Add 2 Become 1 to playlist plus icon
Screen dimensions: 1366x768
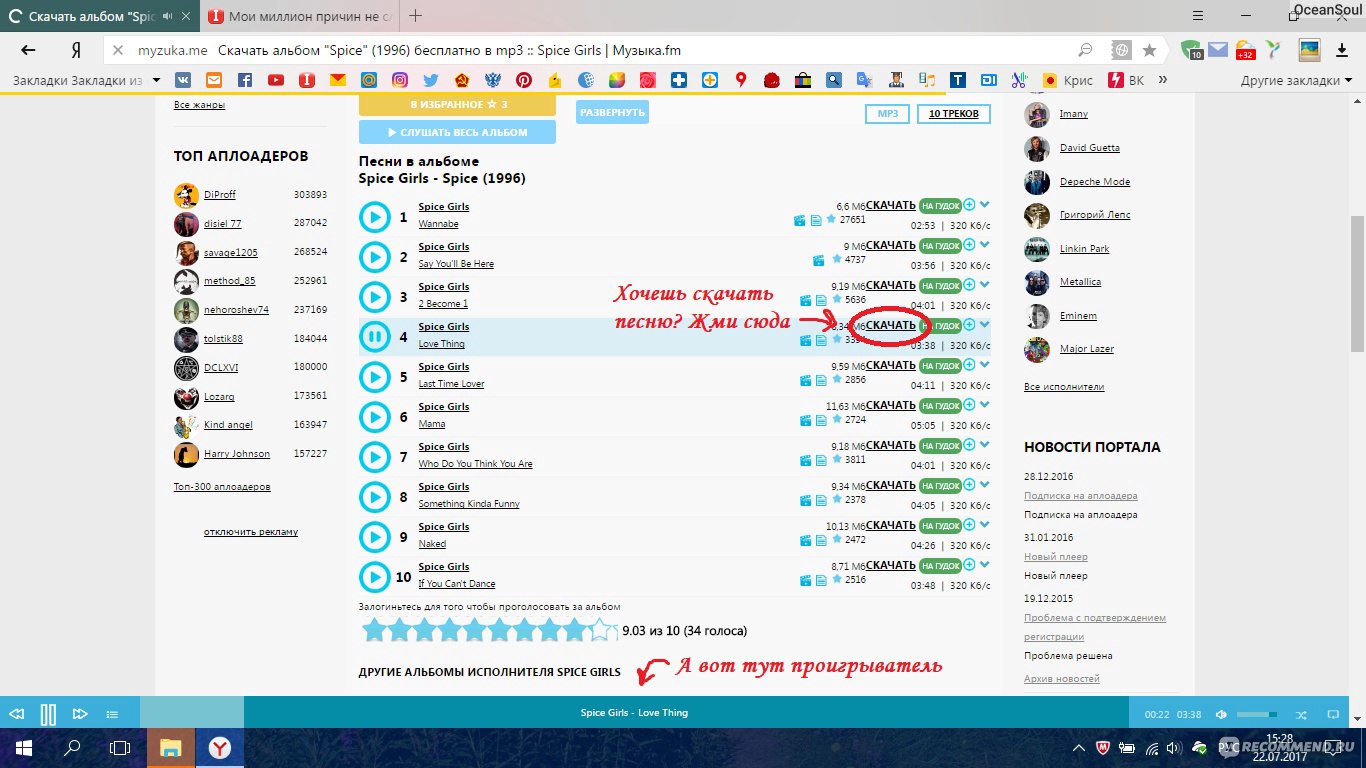pyautogui.click(x=970, y=284)
